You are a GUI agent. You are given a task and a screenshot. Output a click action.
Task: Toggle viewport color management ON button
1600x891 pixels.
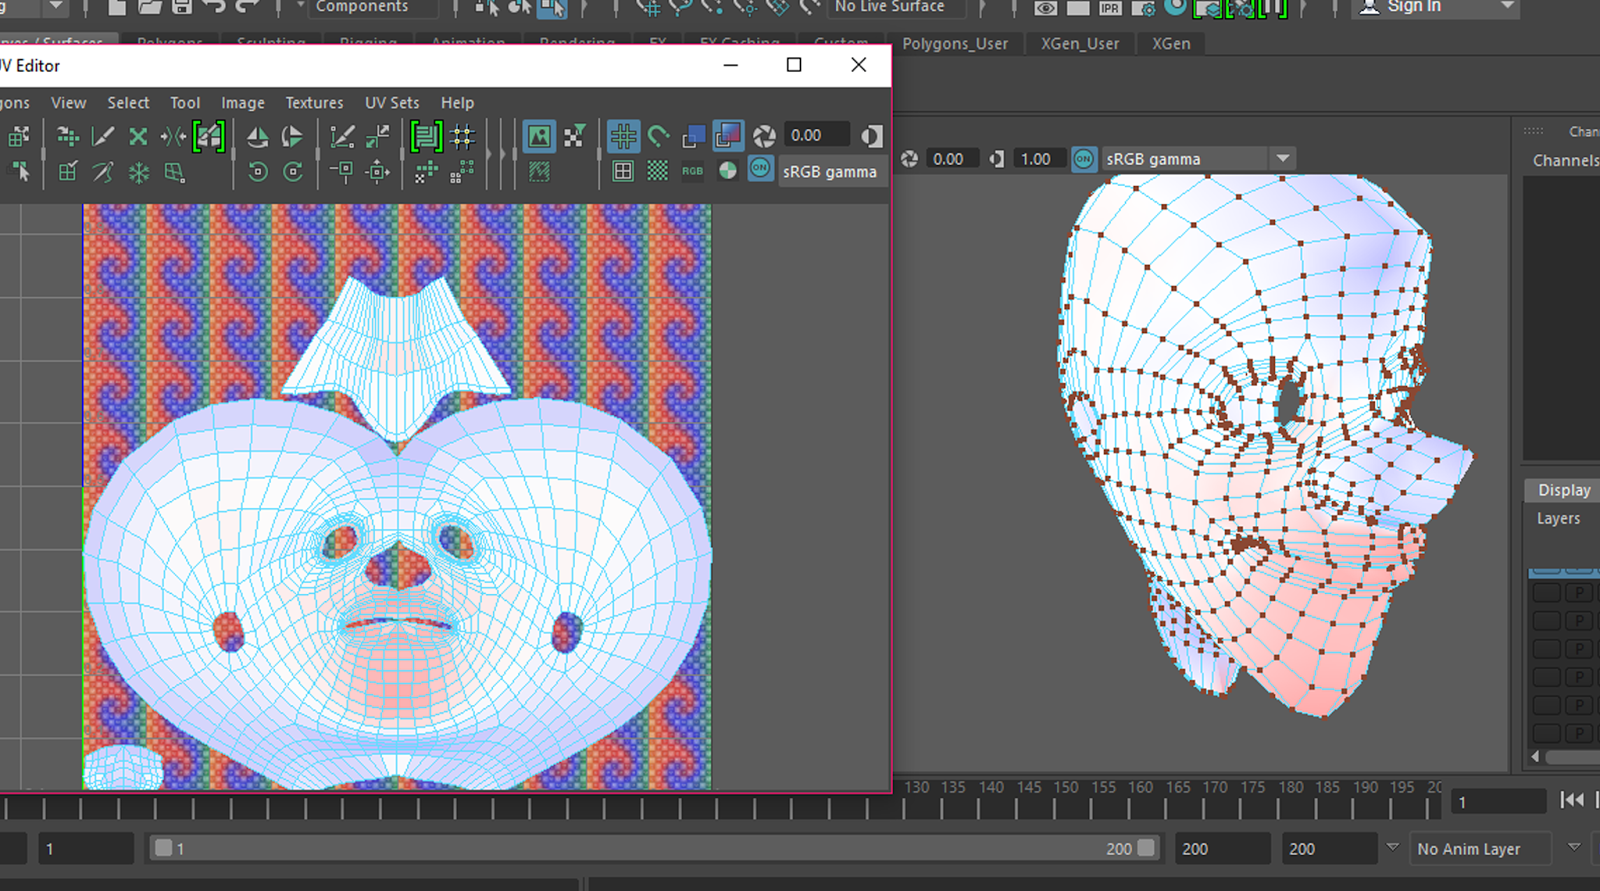(x=1083, y=159)
